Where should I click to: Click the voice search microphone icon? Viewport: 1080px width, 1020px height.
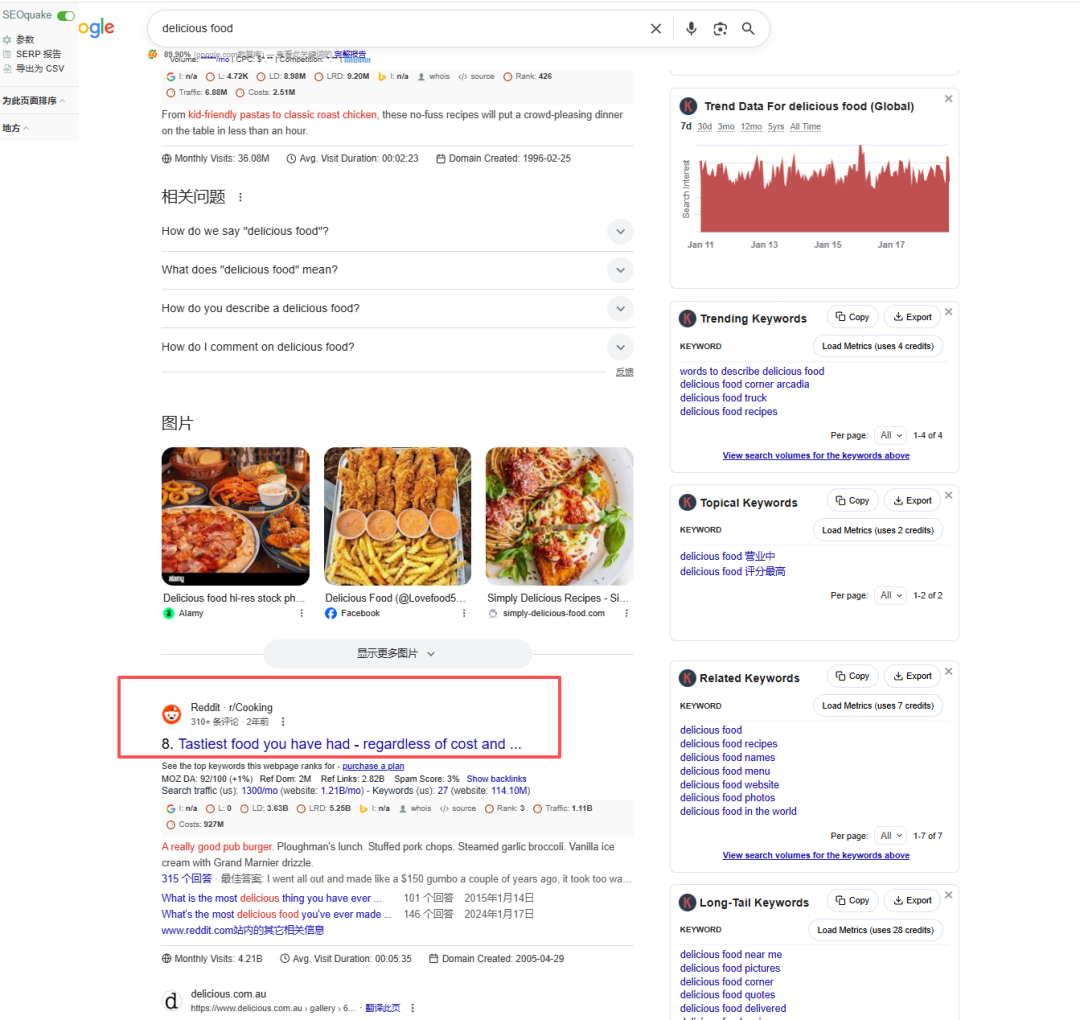pyautogui.click(x=691, y=29)
